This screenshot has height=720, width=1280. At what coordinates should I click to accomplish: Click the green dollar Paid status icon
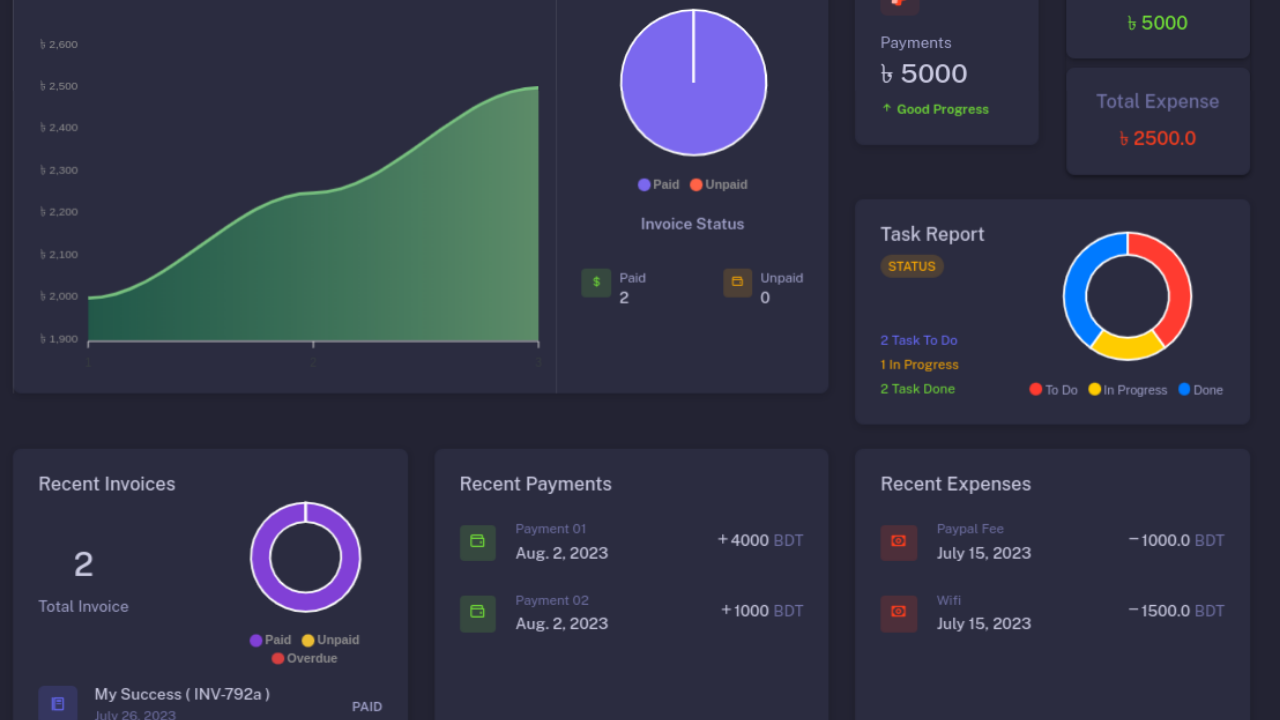click(596, 283)
